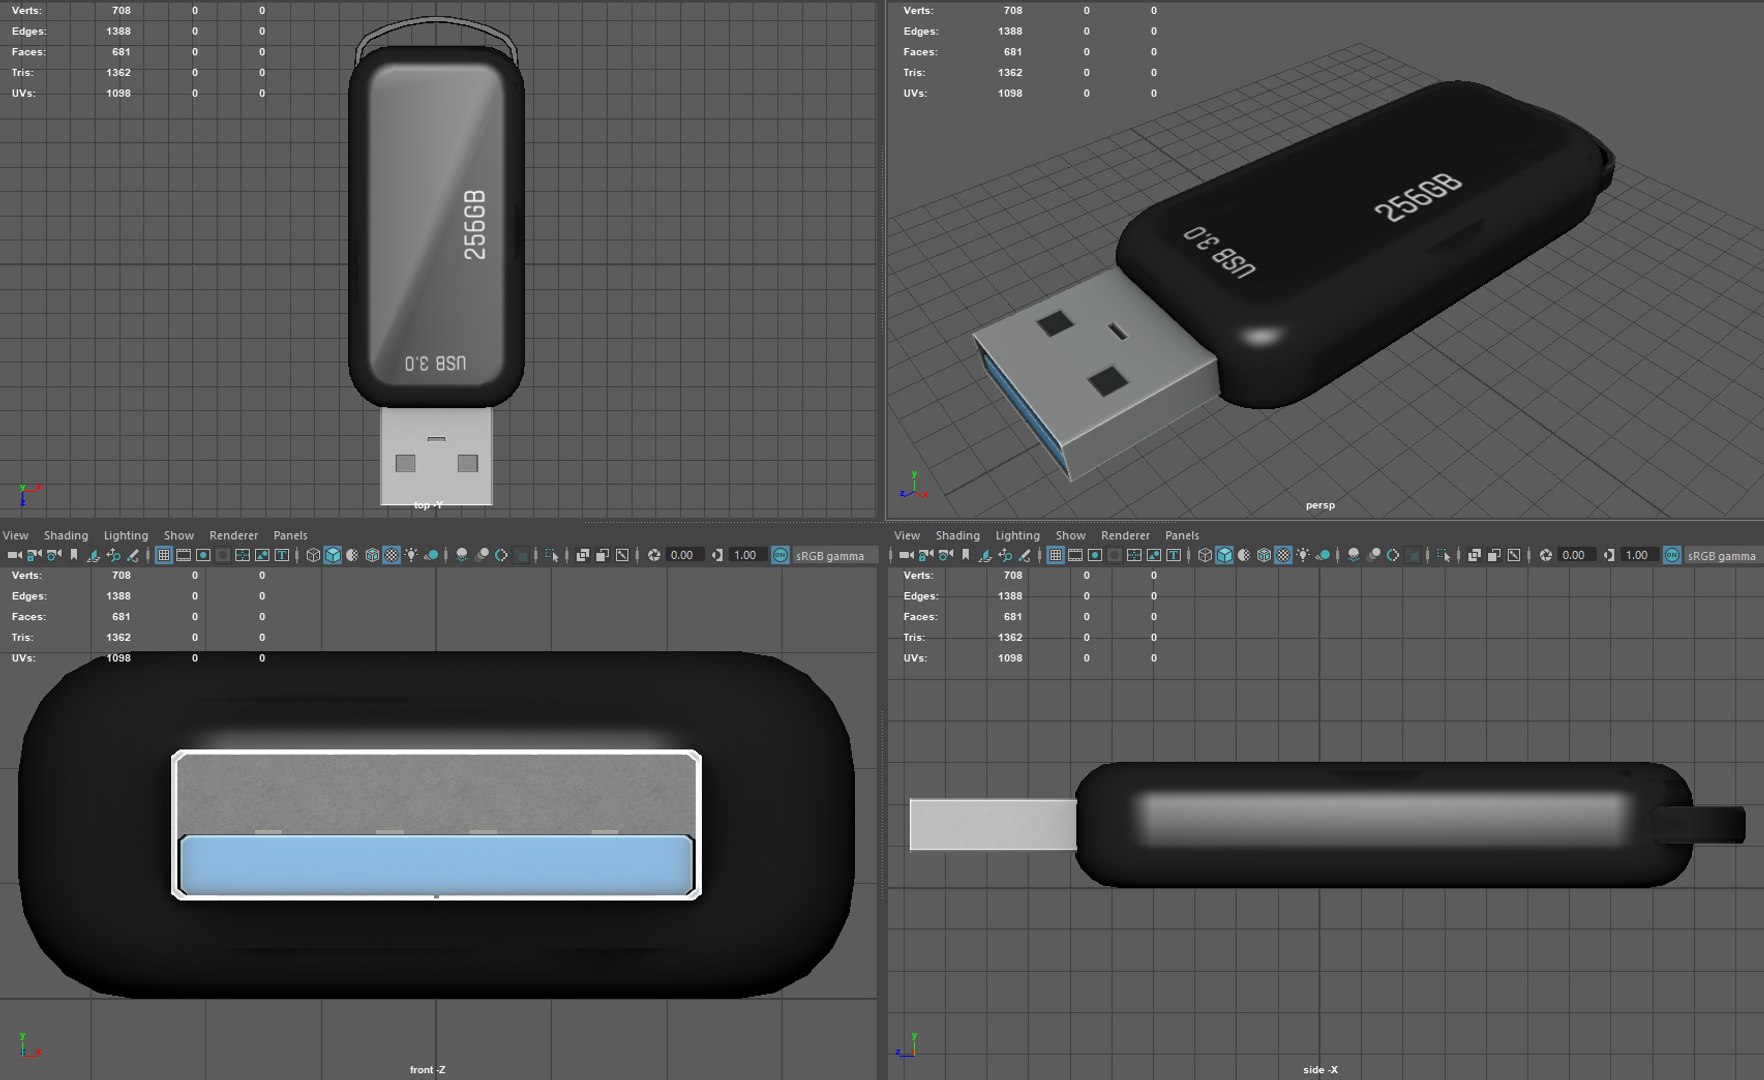Image resolution: width=1764 pixels, height=1080 pixels.
Task: Open the Lighting menu of side view panel
Action: pyautogui.click(x=1017, y=535)
